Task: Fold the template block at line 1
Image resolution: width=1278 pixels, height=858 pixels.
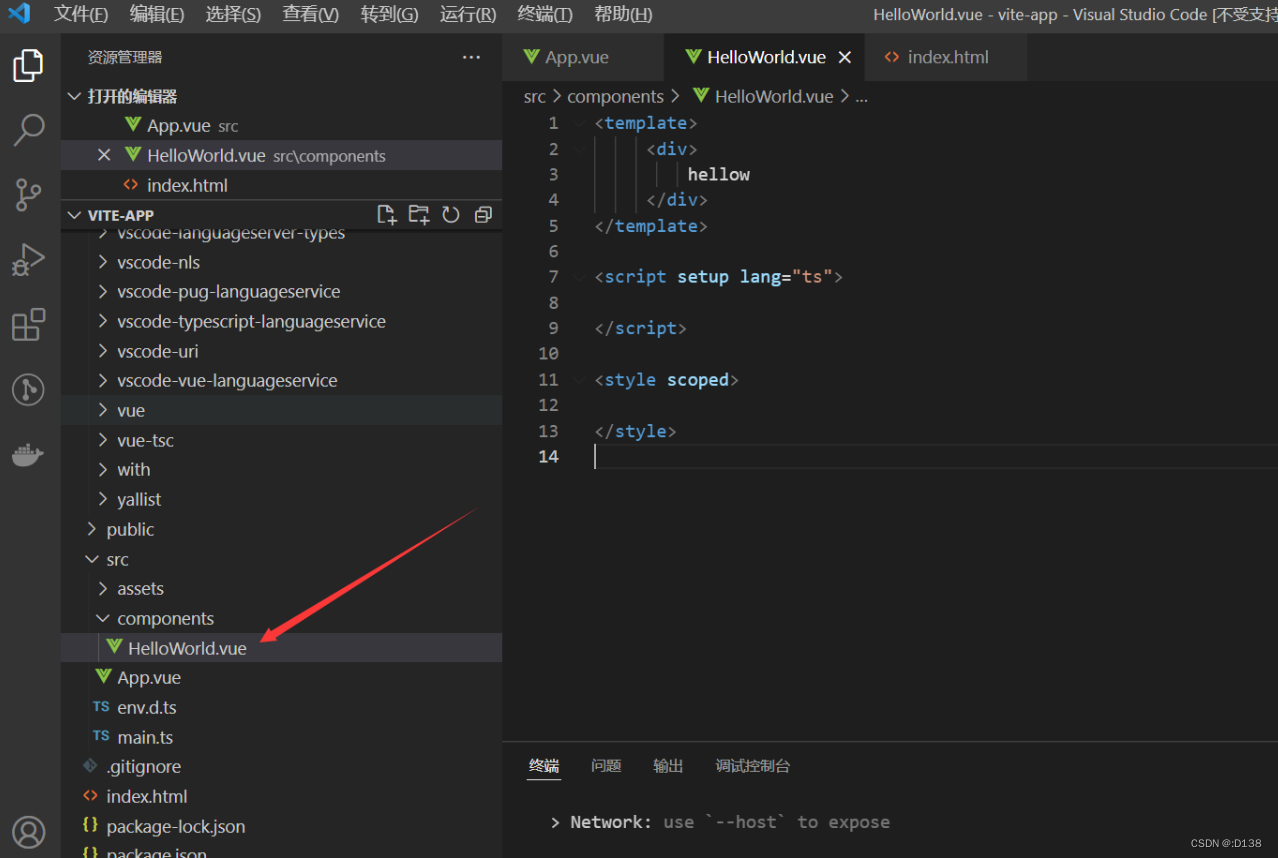Action: (579, 123)
